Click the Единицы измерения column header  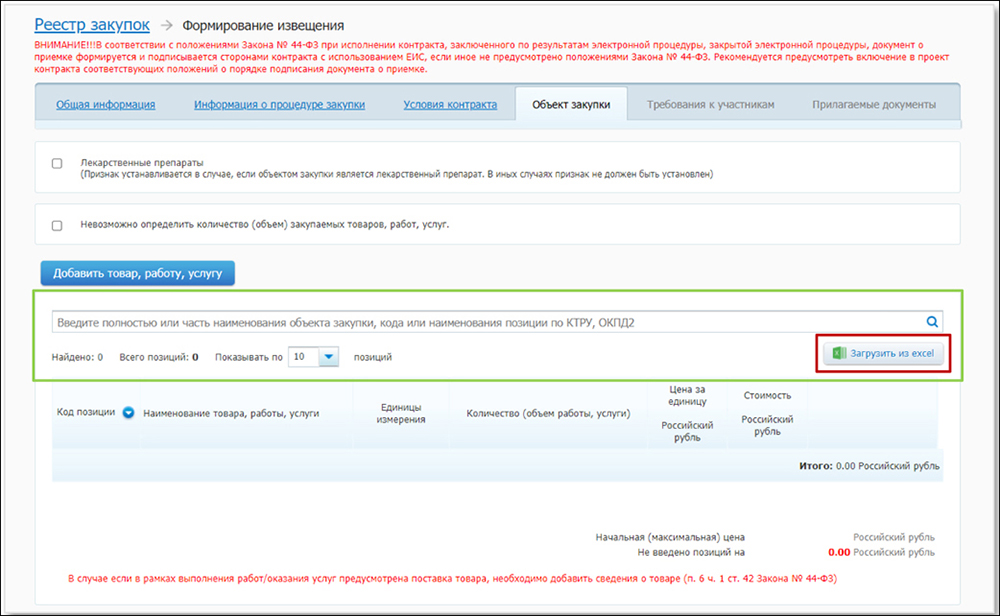pos(401,413)
